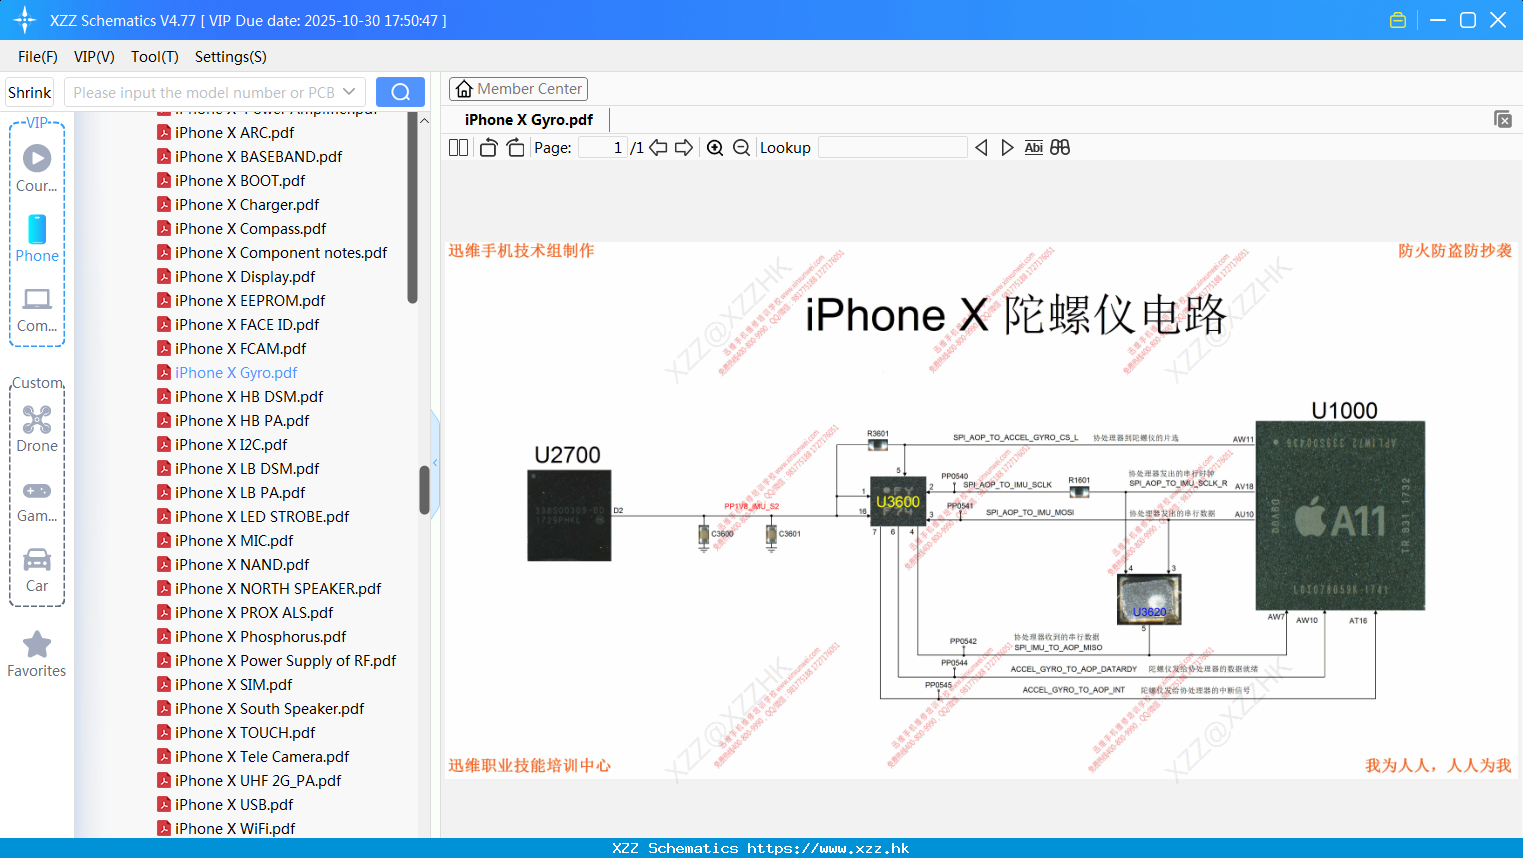1523x858 pixels.
Task: Open the Courses sidebar icon
Action: [37, 167]
